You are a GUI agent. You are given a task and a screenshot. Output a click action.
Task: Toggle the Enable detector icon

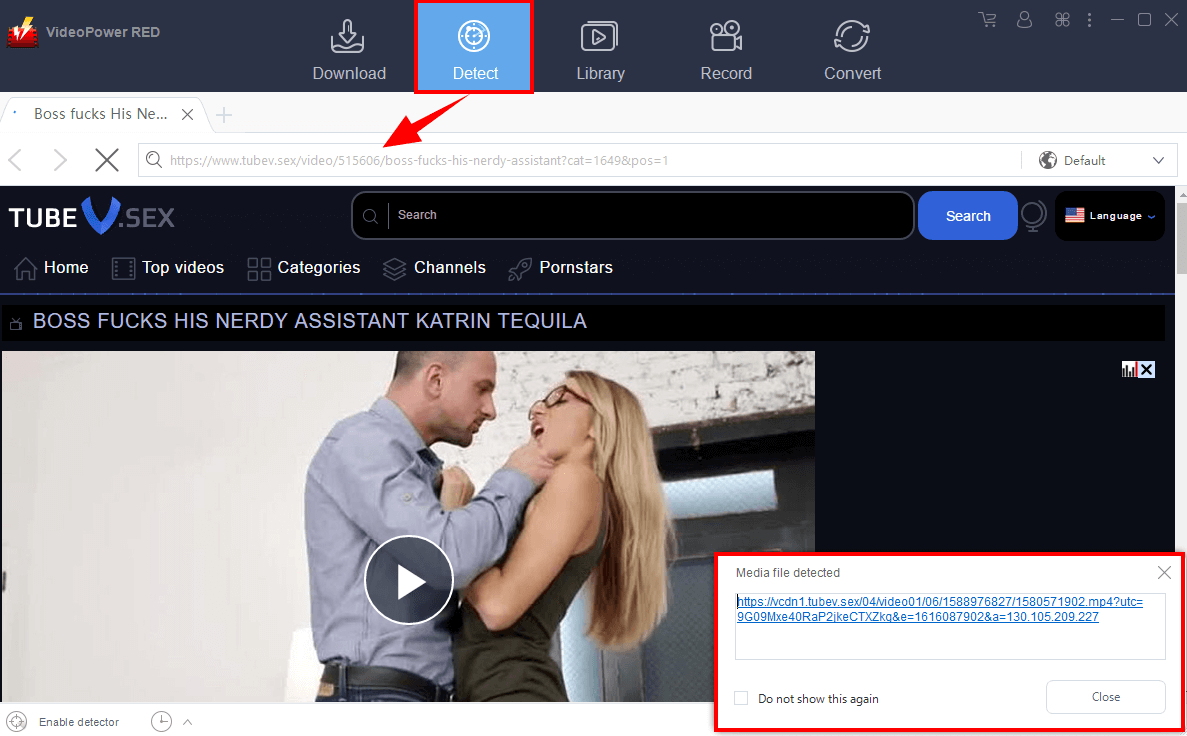(17, 722)
